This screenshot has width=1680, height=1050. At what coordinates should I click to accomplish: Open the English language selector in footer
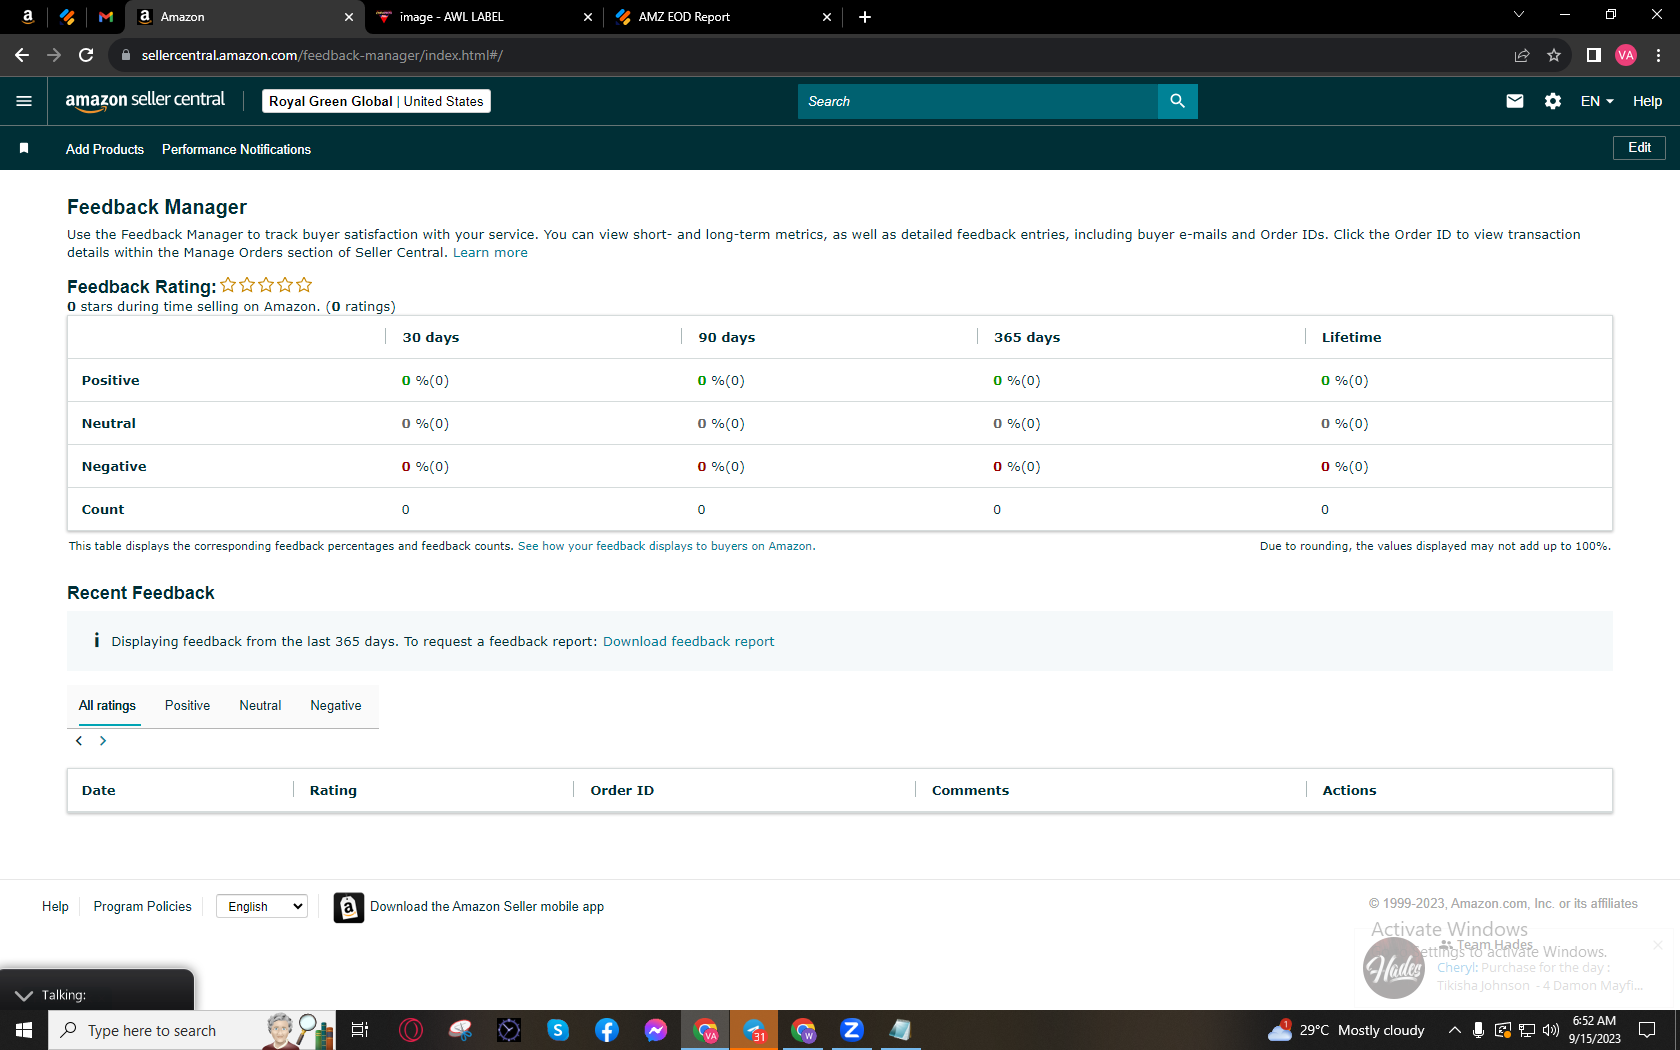click(x=262, y=906)
